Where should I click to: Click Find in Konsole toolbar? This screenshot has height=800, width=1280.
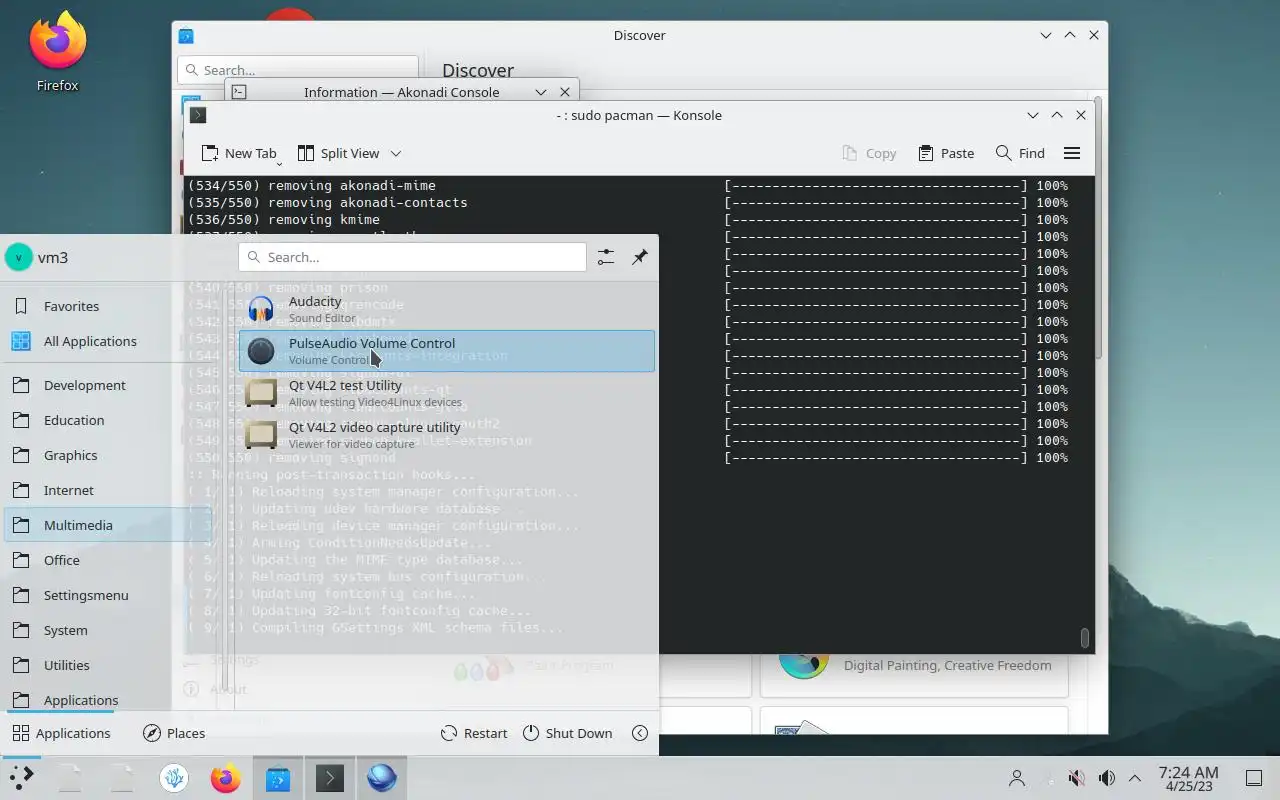[x=1020, y=153]
